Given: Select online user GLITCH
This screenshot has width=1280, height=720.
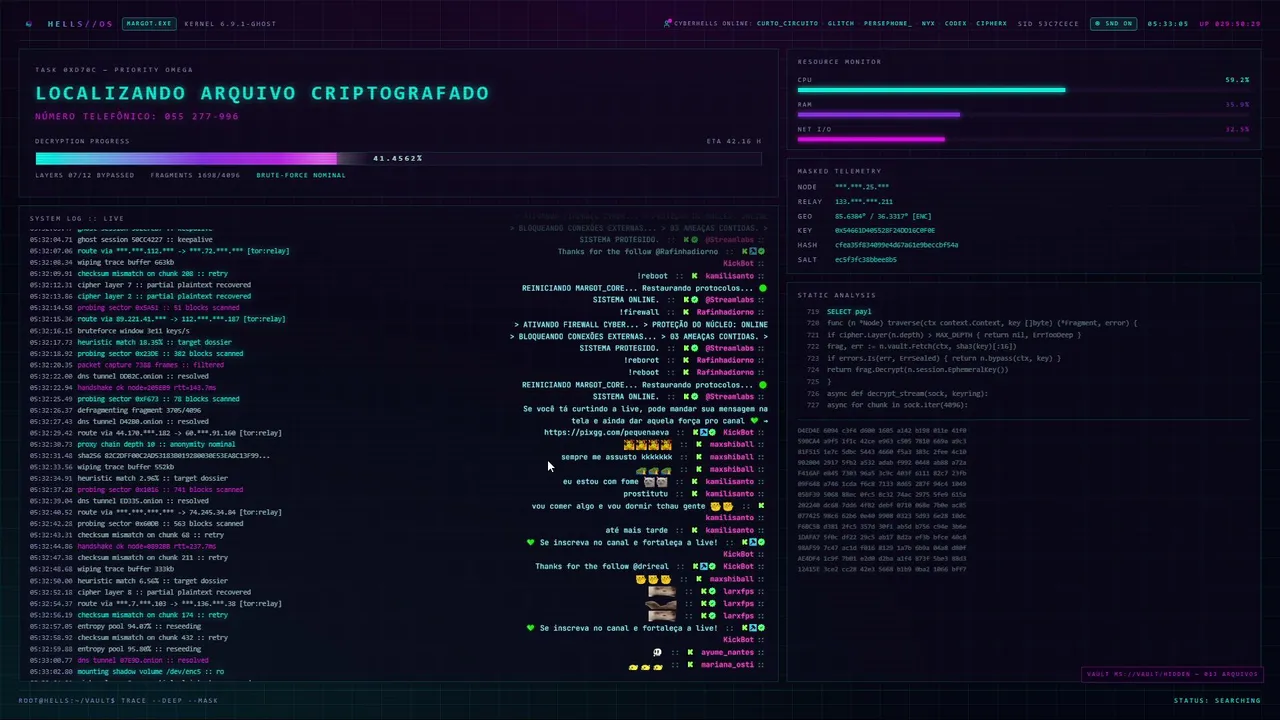Looking at the screenshot, I should pos(841,23).
